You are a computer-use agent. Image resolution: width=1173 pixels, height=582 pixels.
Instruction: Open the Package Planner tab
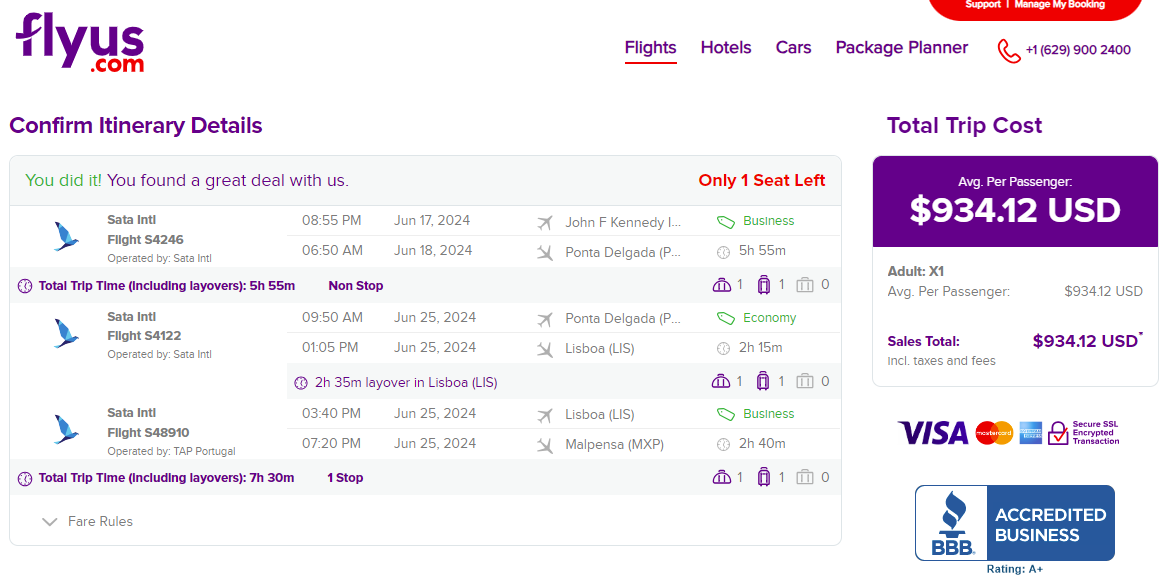901,48
